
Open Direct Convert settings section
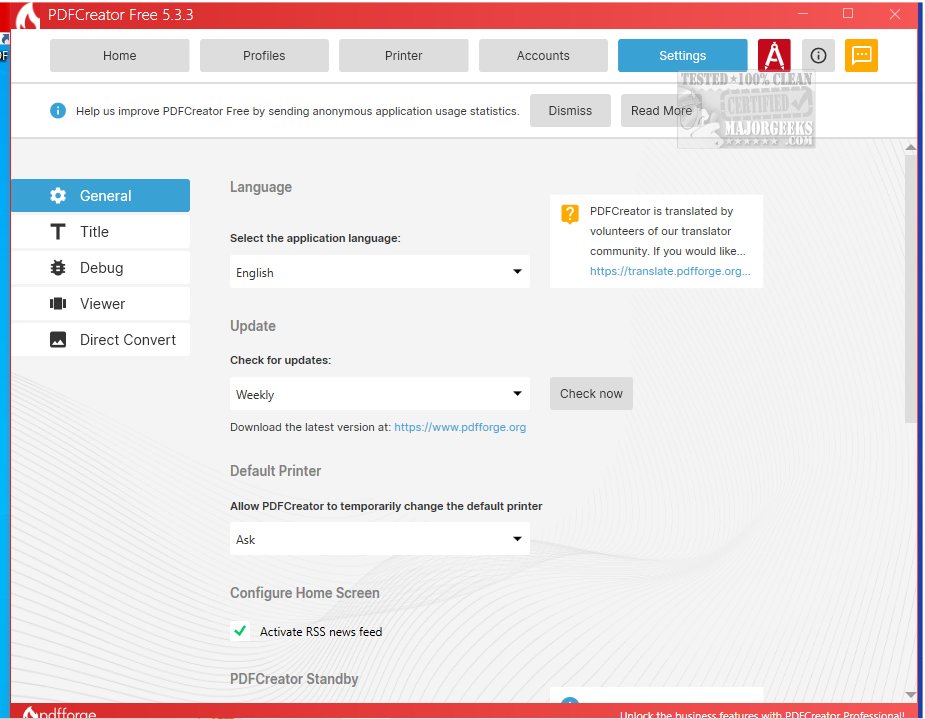(x=101, y=340)
